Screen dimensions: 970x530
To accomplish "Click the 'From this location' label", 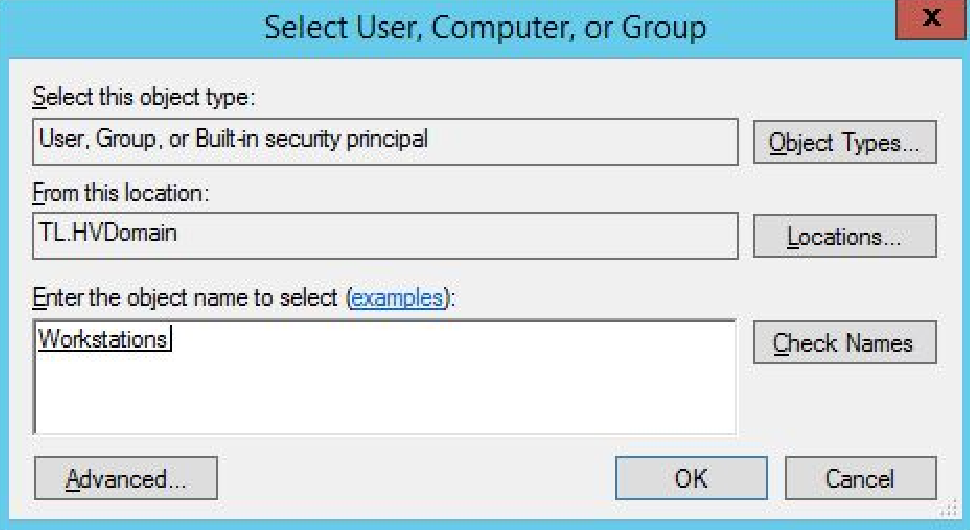I will [121, 191].
